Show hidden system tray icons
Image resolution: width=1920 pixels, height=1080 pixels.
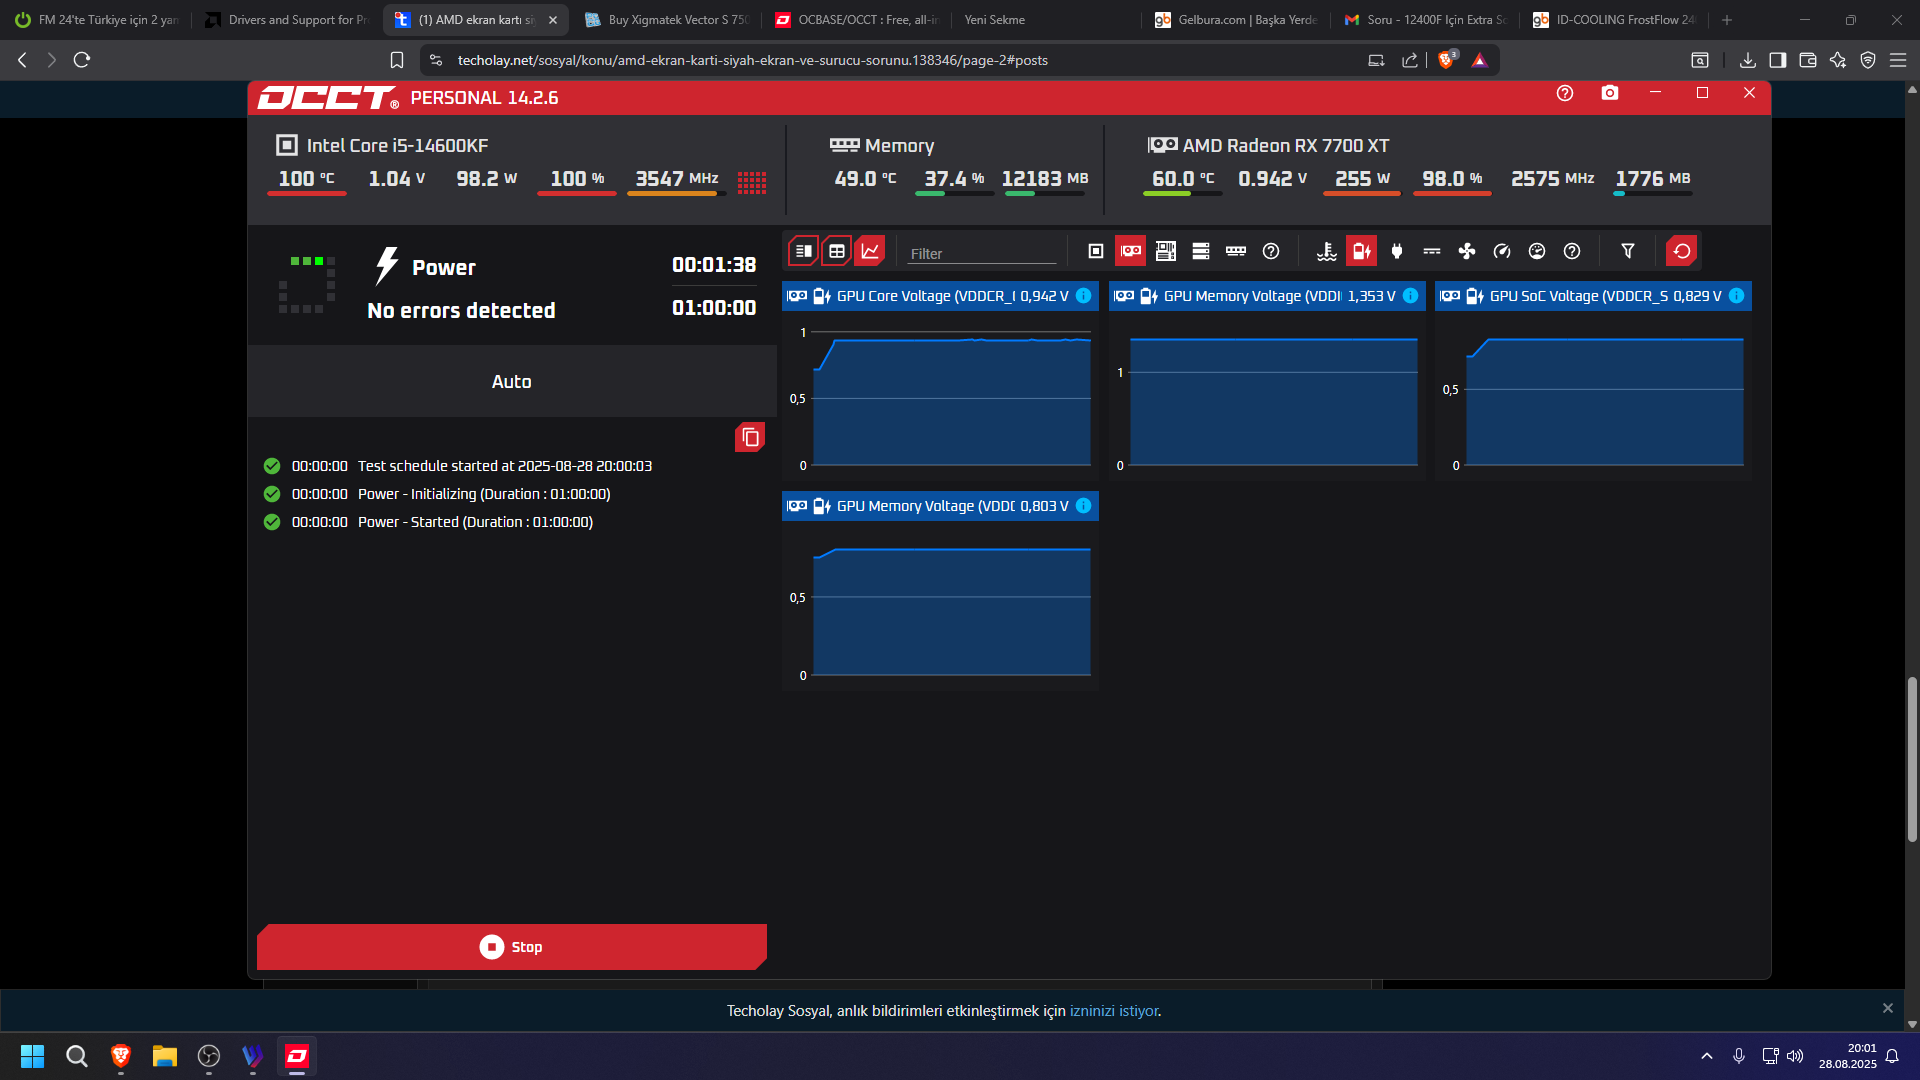coord(1707,1056)
